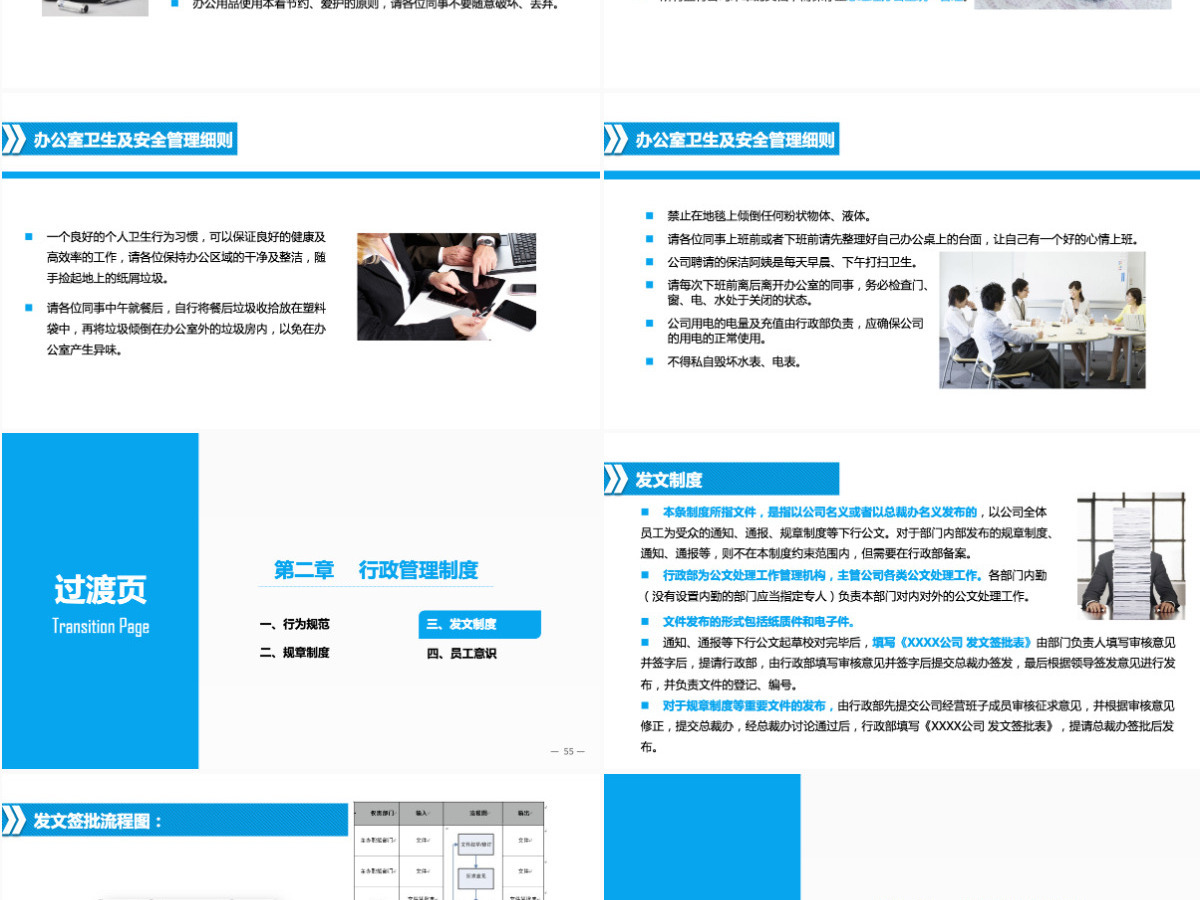Click the Transition Page subtitle
The height and width of the screenshot is (900, 1200).
tap(100, 627)
